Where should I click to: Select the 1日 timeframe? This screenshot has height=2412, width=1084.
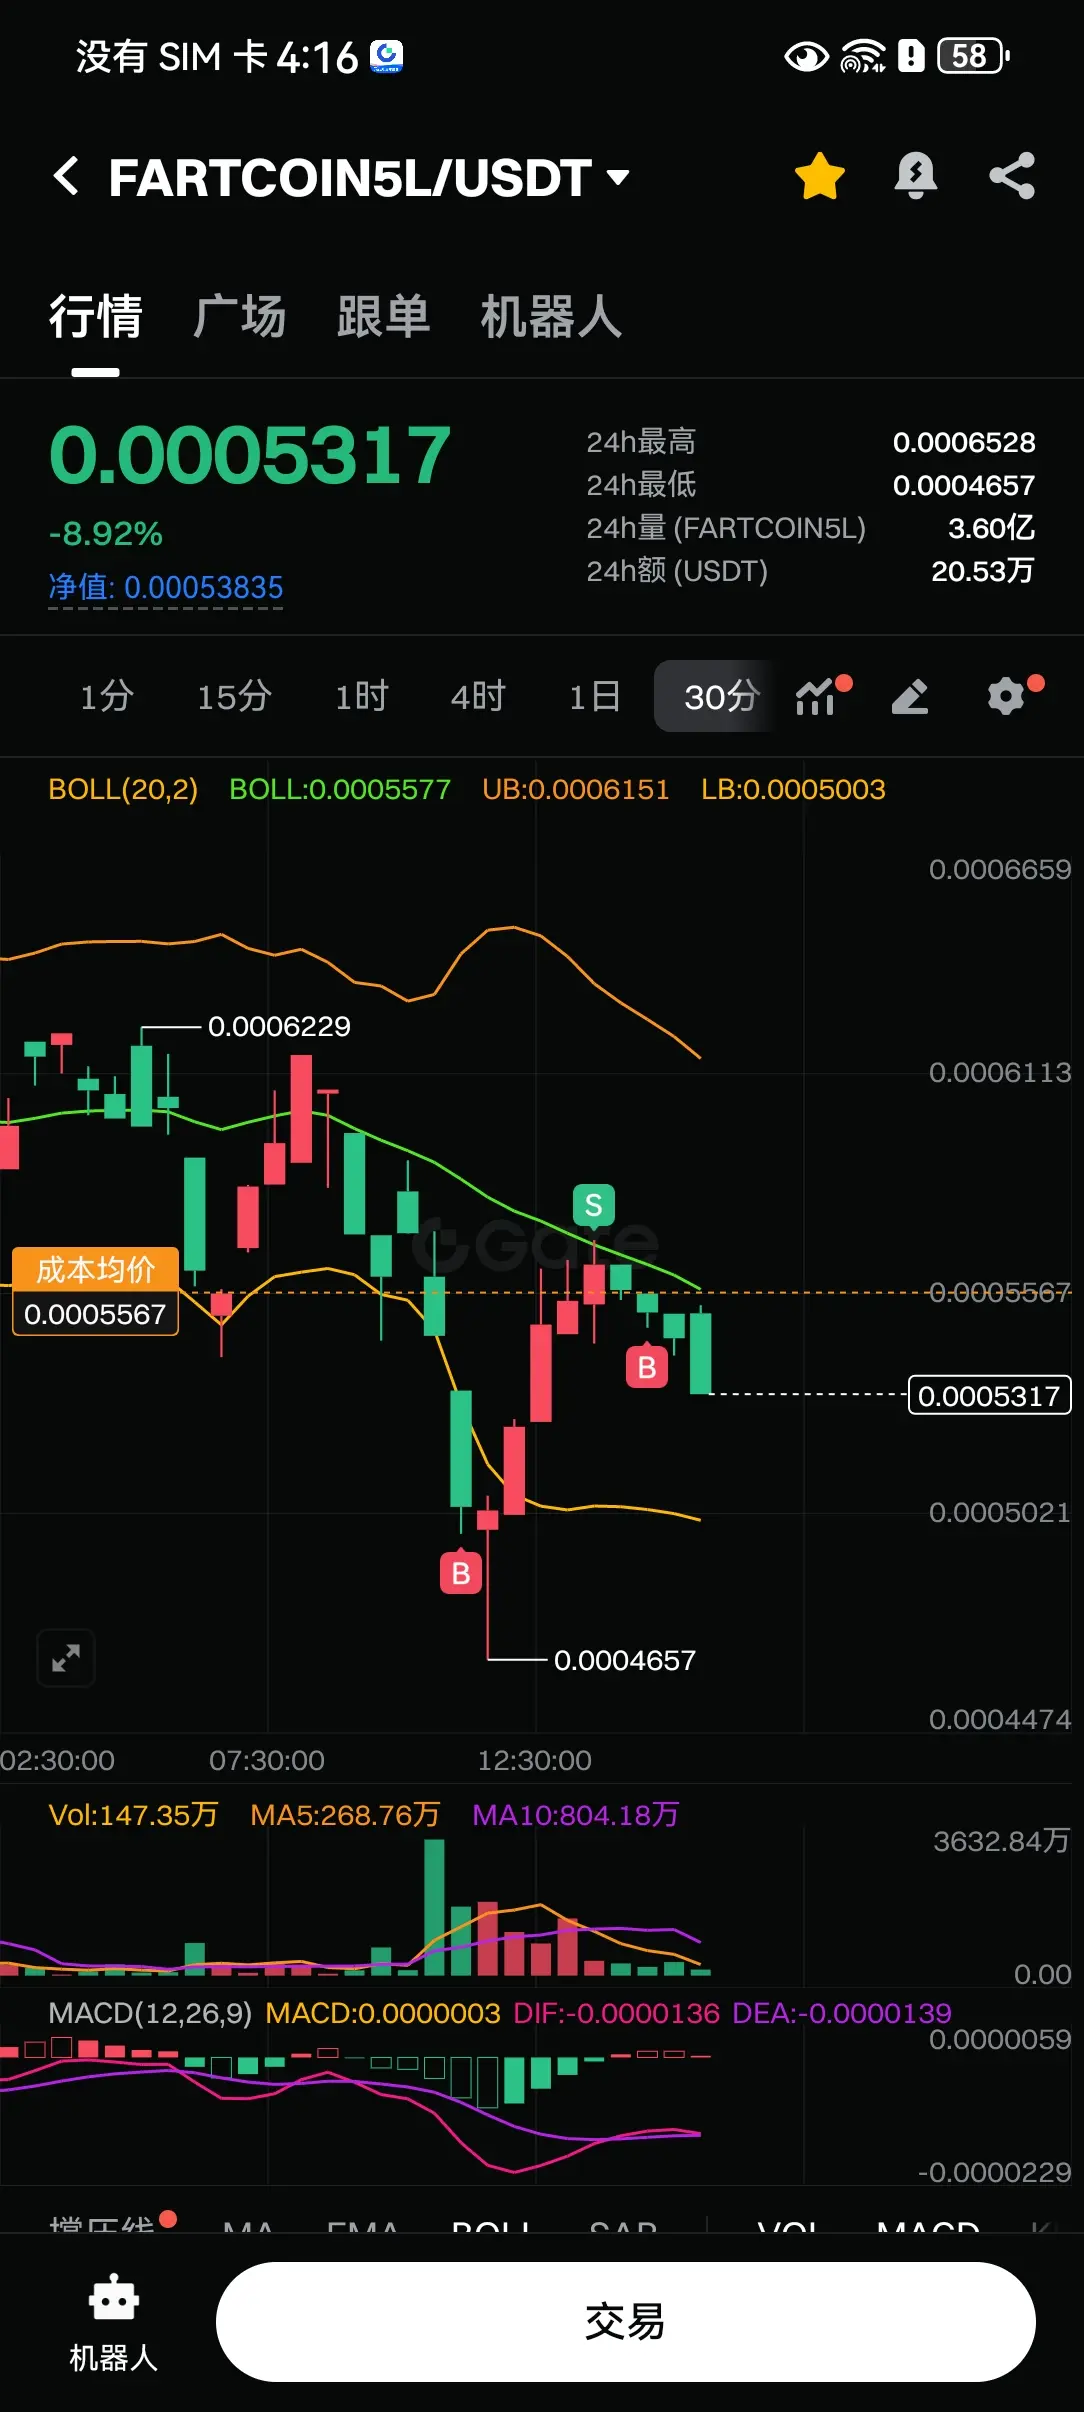coord(595,696)
